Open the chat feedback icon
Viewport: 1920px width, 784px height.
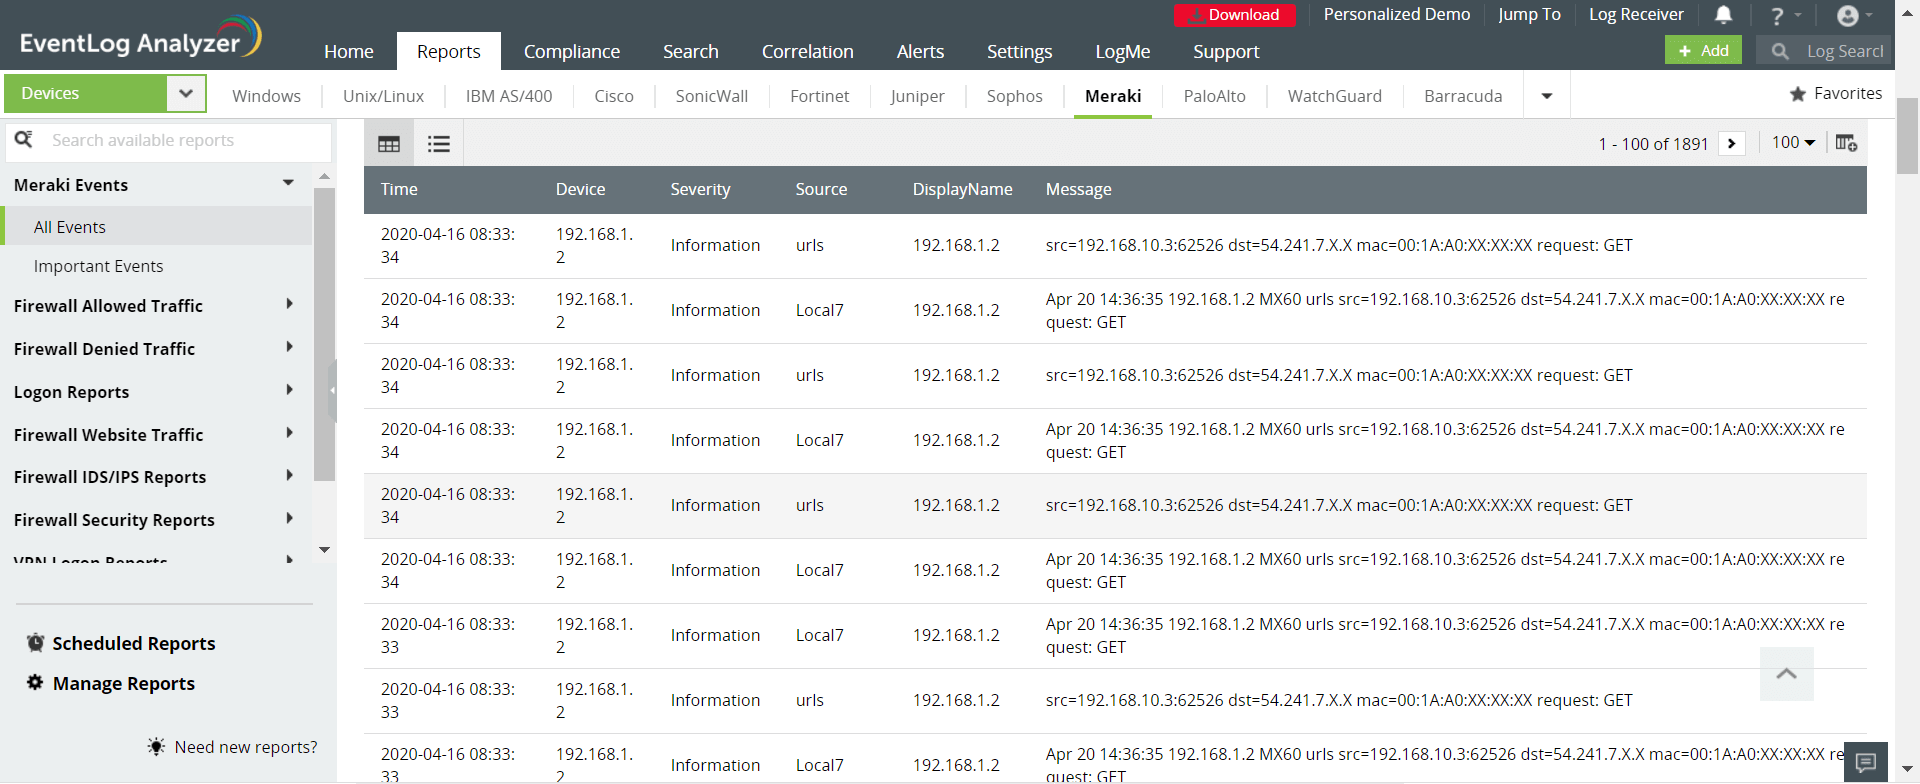(x=1866, y=763)
